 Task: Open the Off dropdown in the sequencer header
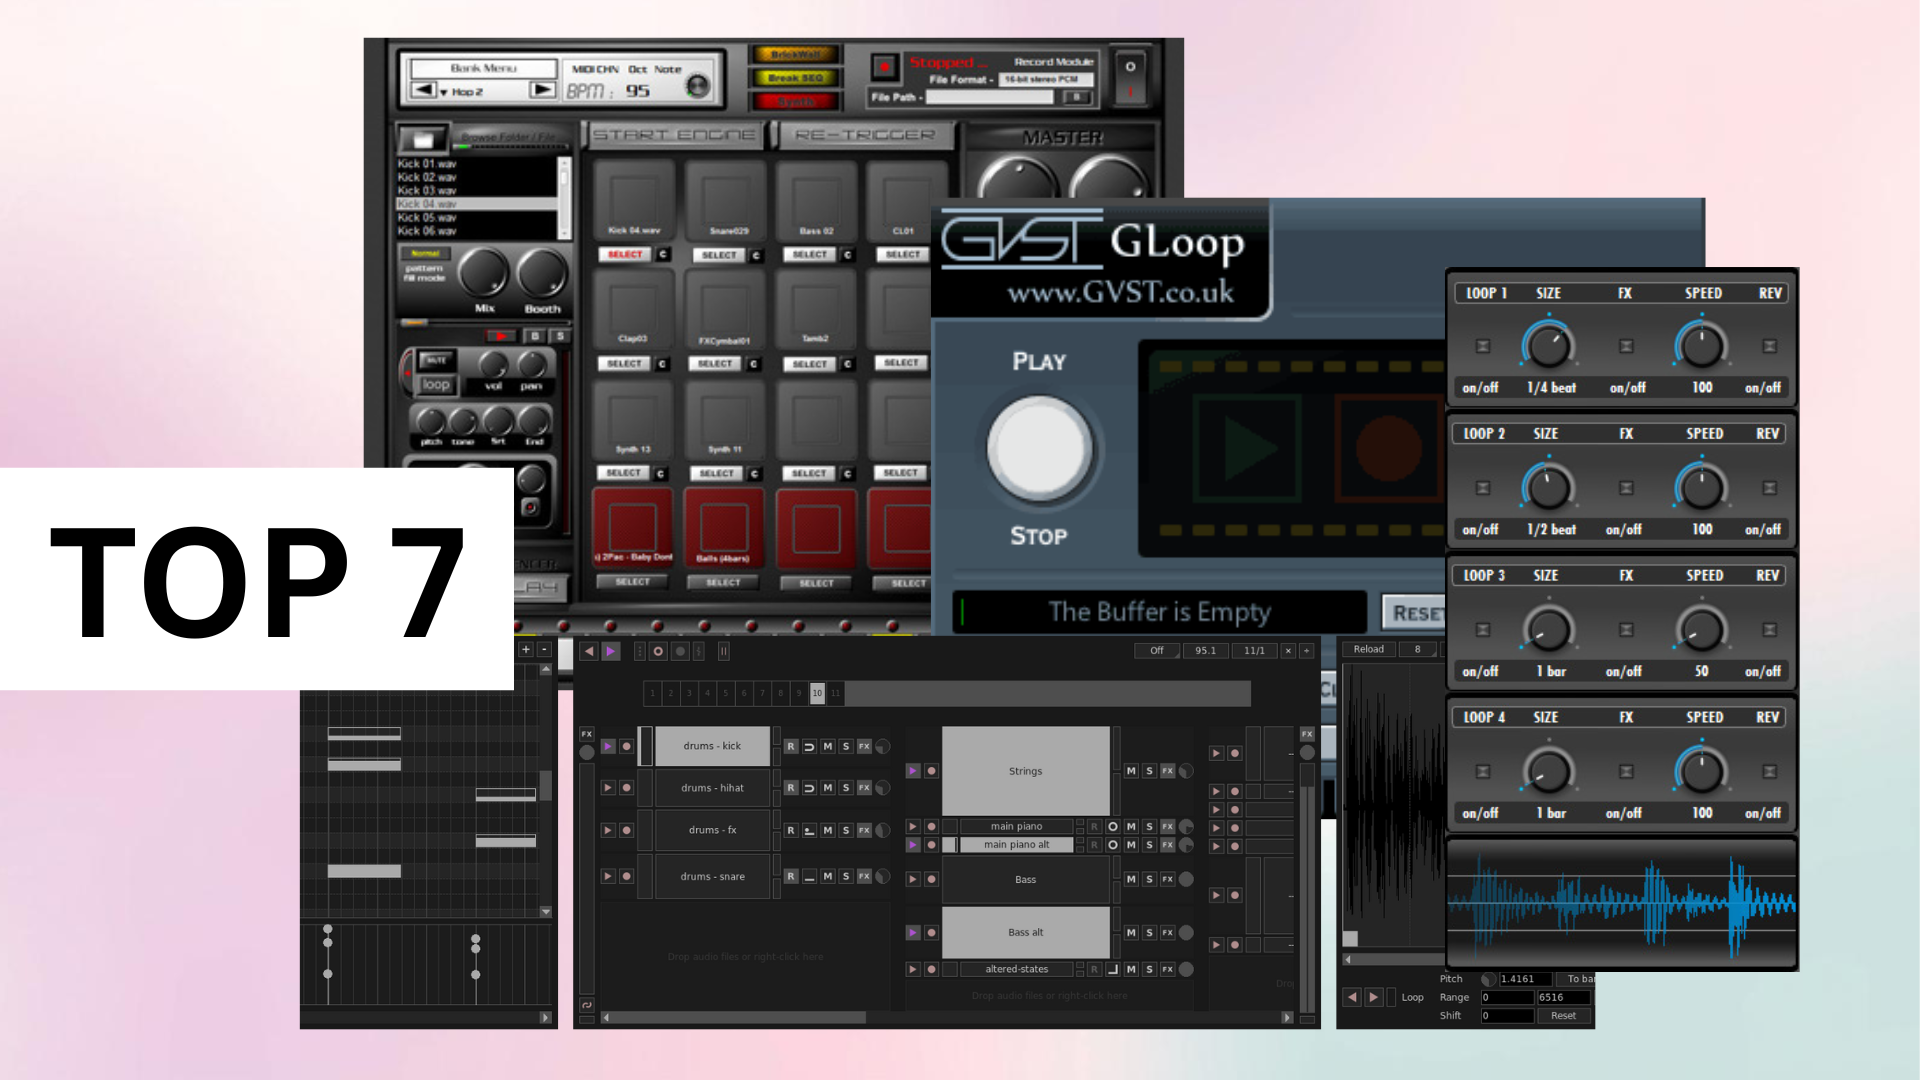click(x=1157, y=650)
